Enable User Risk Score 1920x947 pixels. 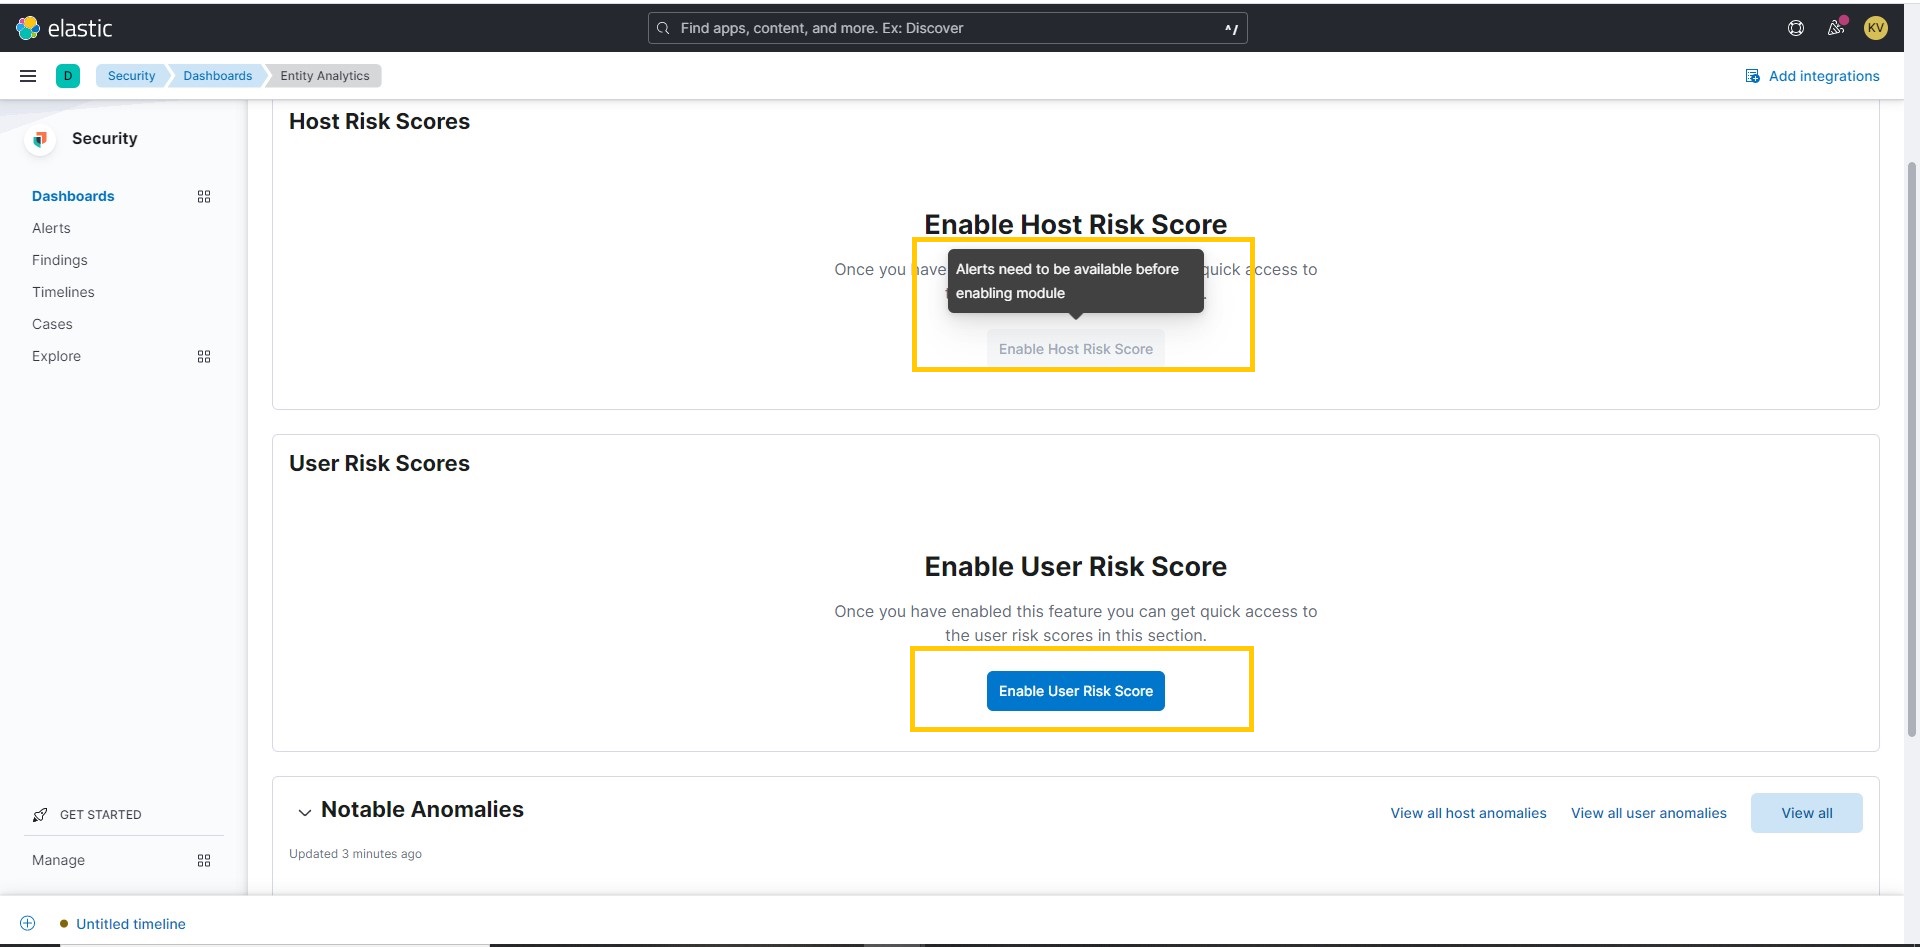click(x=1075, y=690)
